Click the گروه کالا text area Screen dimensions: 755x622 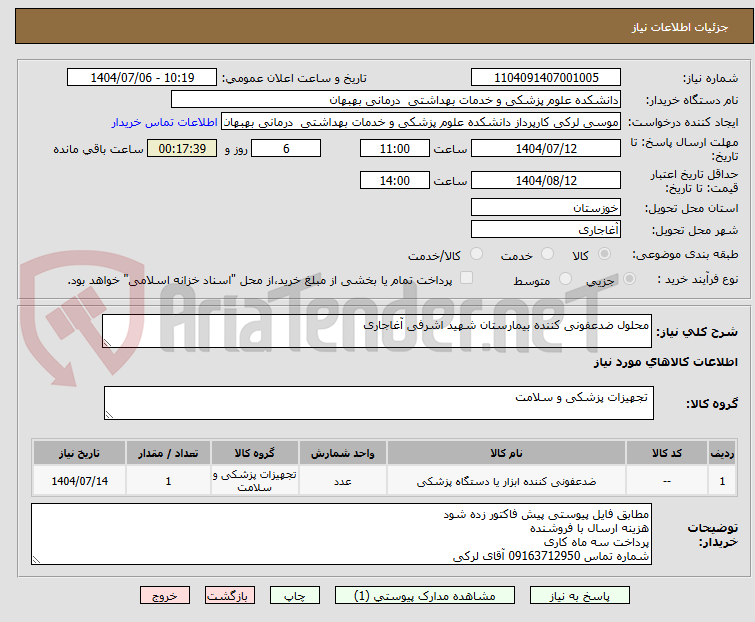pos(378,403)
